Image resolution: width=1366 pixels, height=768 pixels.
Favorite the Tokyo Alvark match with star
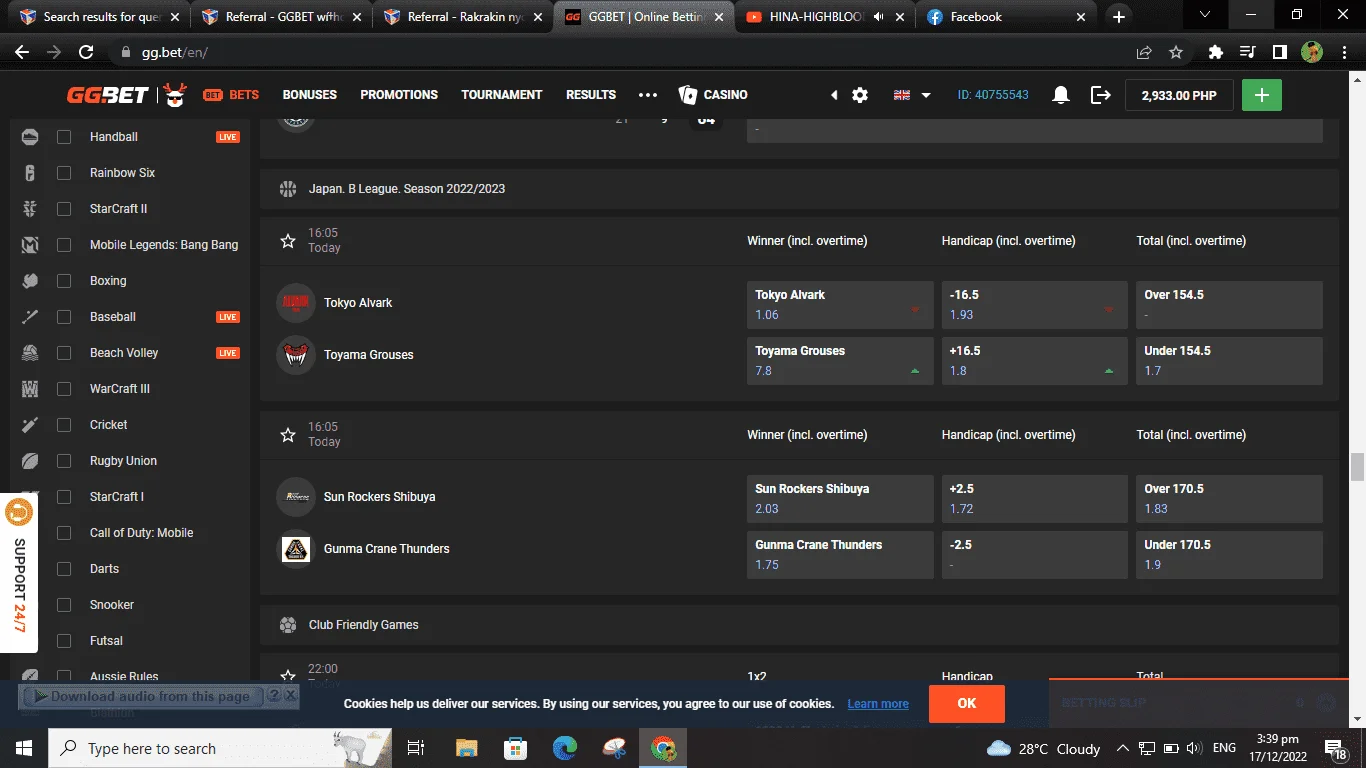[x=288, y=241]
